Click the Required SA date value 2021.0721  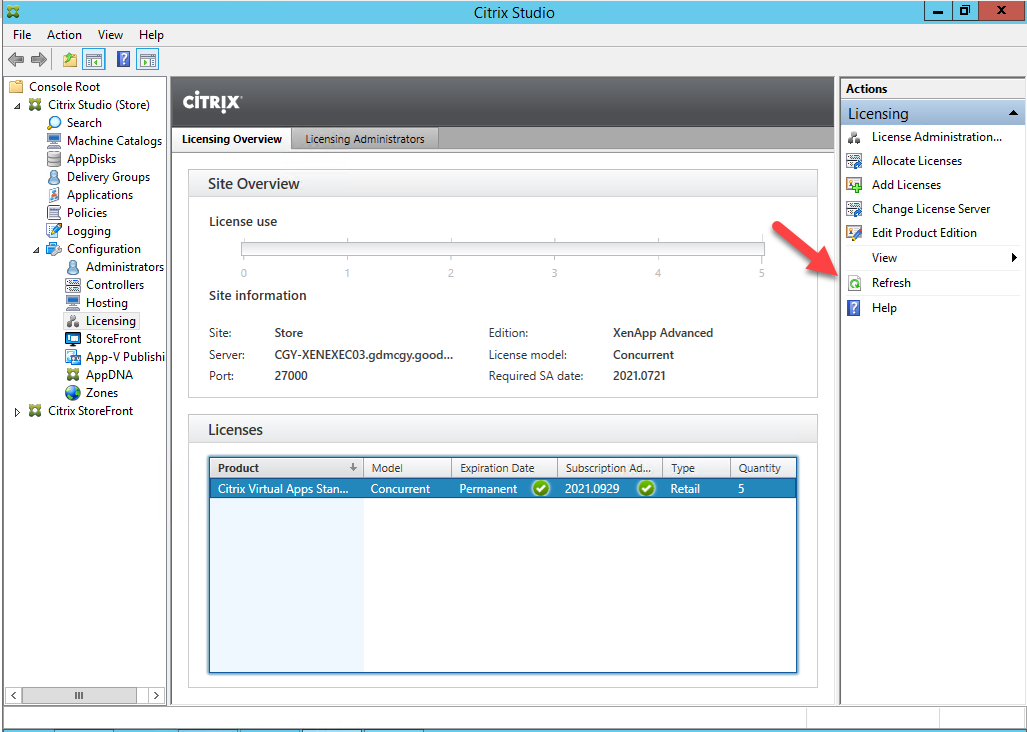(639, 376)
